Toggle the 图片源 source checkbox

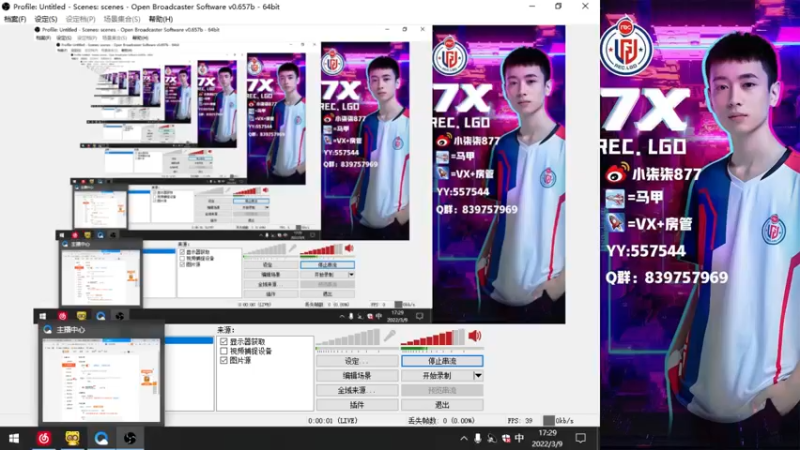pos(223,360)
